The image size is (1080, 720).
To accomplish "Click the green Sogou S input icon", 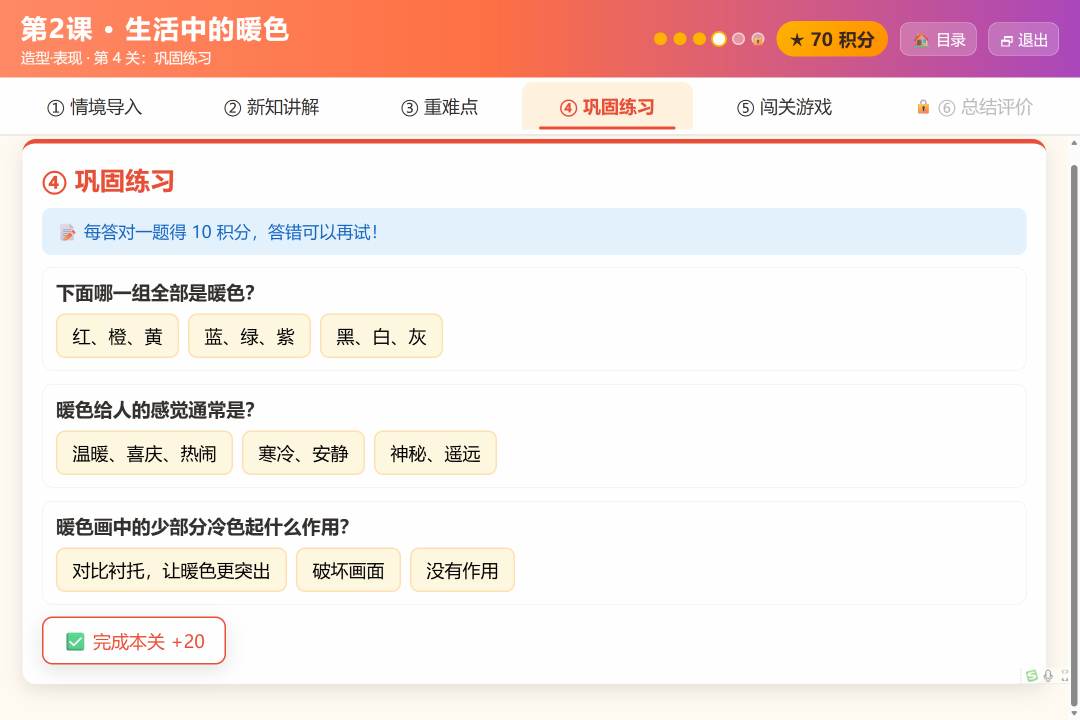I will click(x=1031, y=676).
